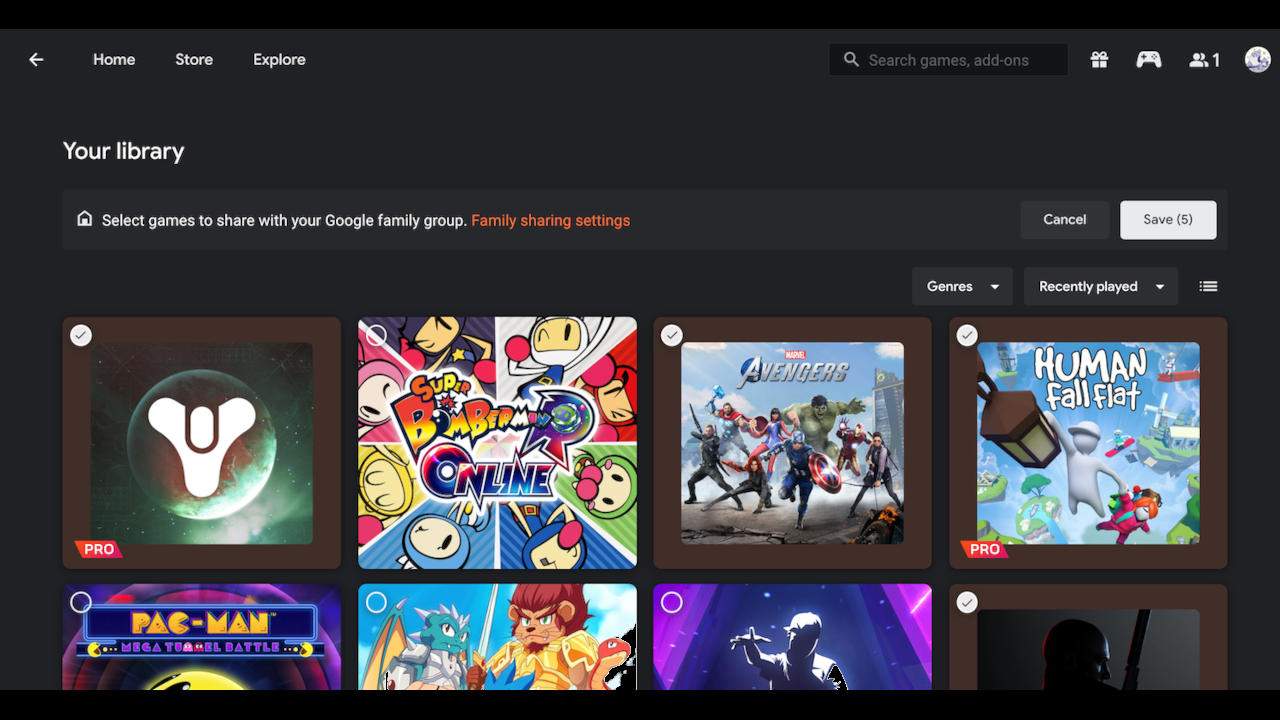Open your profile avatar

pyautogui.click(x=1256, y=59)
